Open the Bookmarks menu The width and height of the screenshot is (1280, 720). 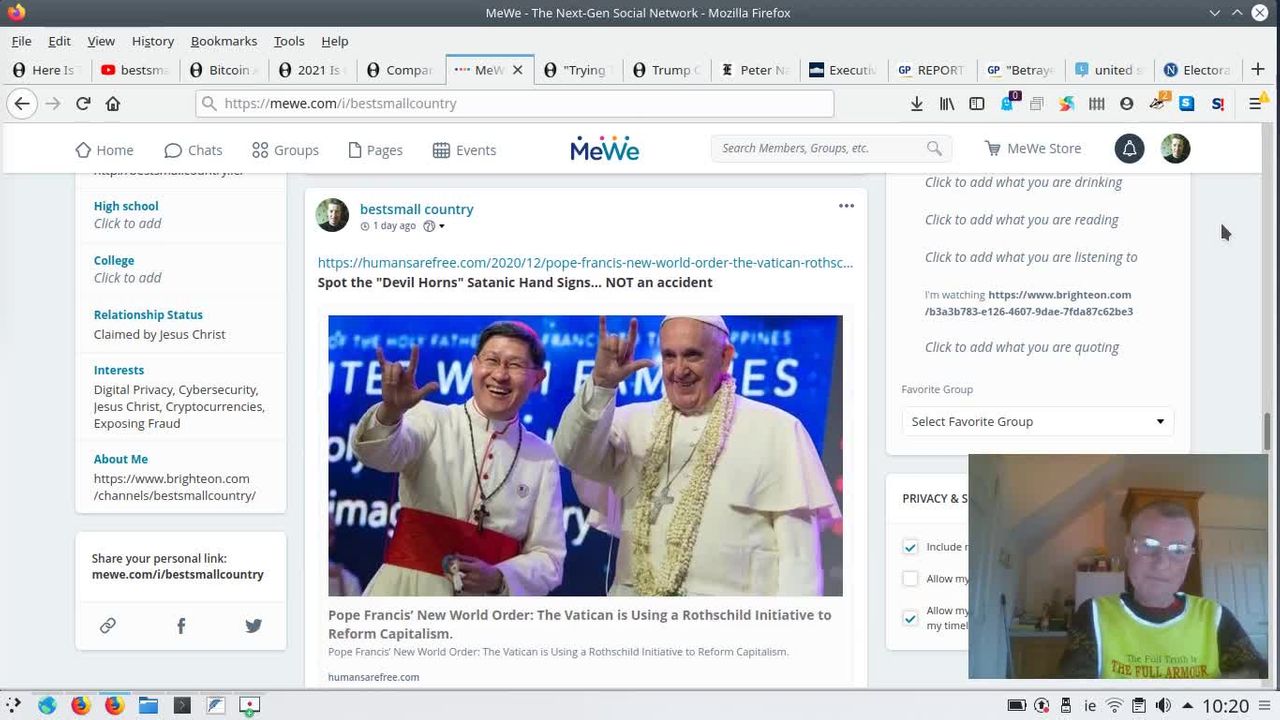click(x=224, y=41)
